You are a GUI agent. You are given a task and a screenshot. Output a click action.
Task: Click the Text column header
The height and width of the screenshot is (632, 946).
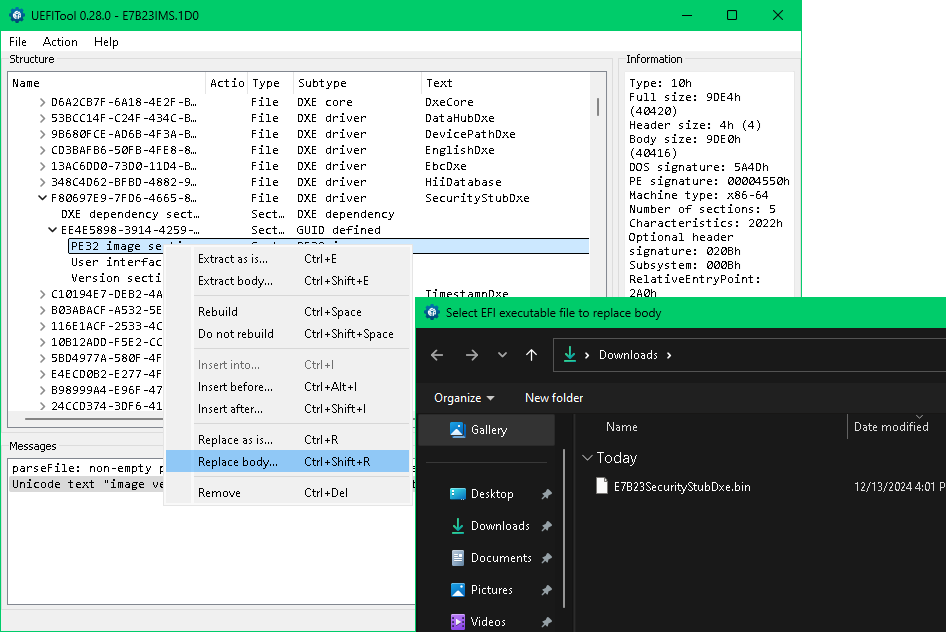click(x=506, y=83)
